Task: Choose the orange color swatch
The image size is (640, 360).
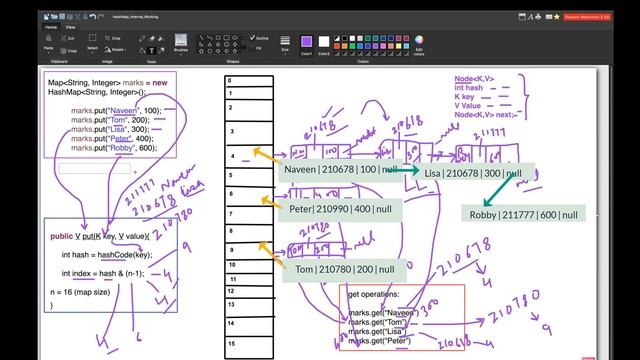Action: coord(344,46)
